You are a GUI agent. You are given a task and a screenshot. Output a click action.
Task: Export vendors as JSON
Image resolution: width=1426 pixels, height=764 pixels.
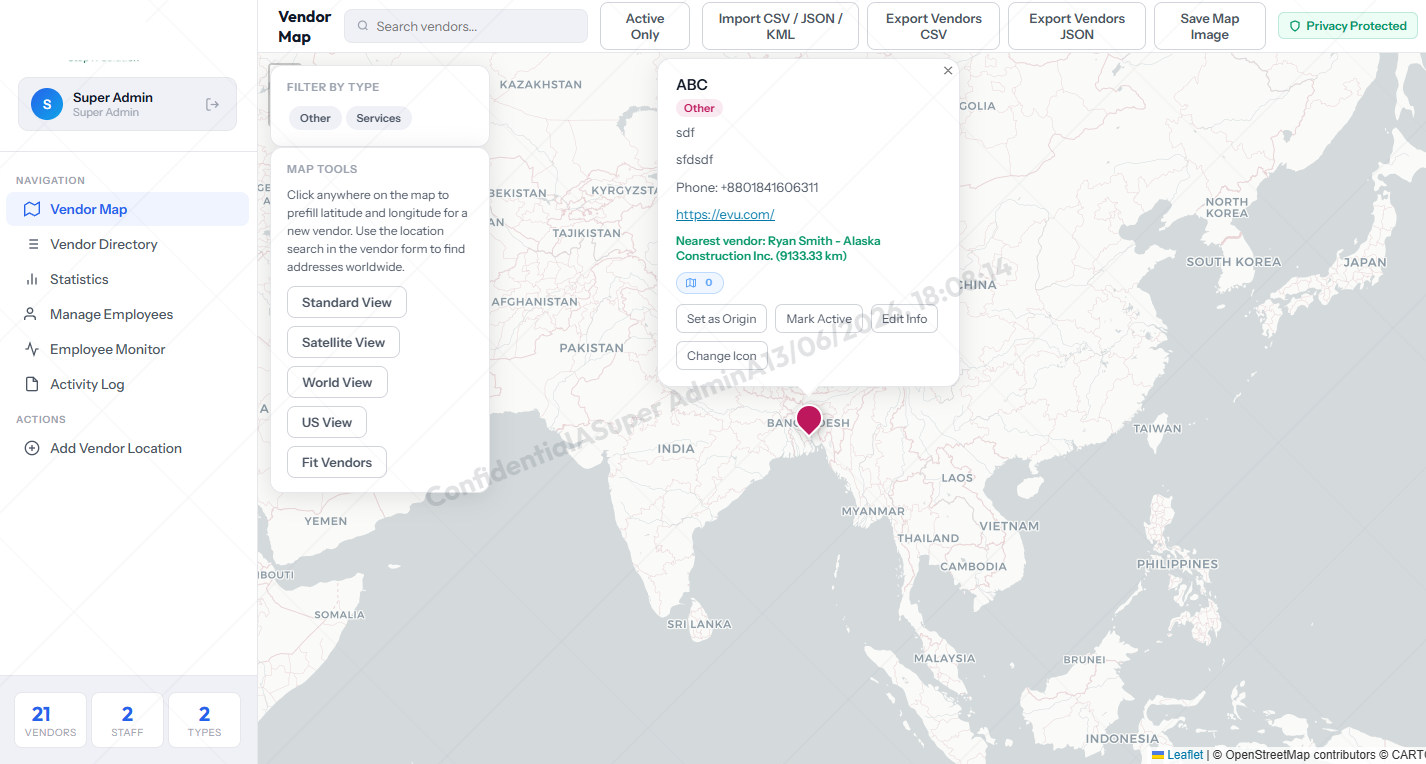(1077, 26)
